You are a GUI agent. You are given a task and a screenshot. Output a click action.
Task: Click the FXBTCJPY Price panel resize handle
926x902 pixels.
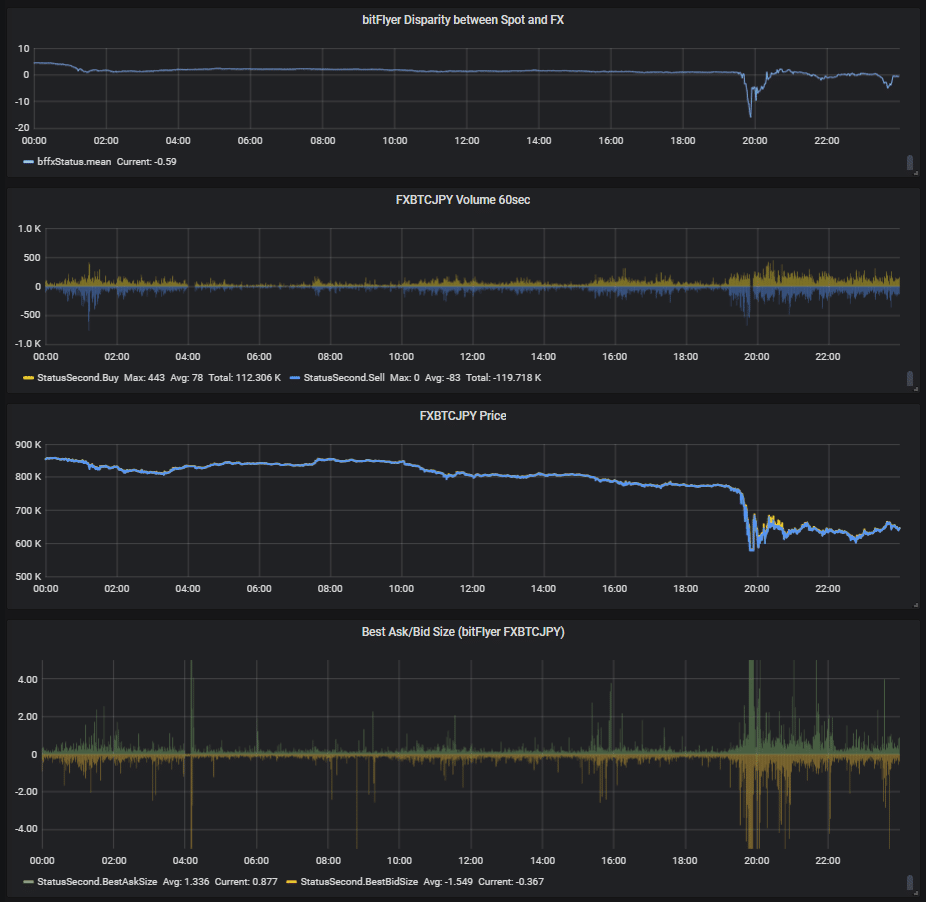coord(916,605)
